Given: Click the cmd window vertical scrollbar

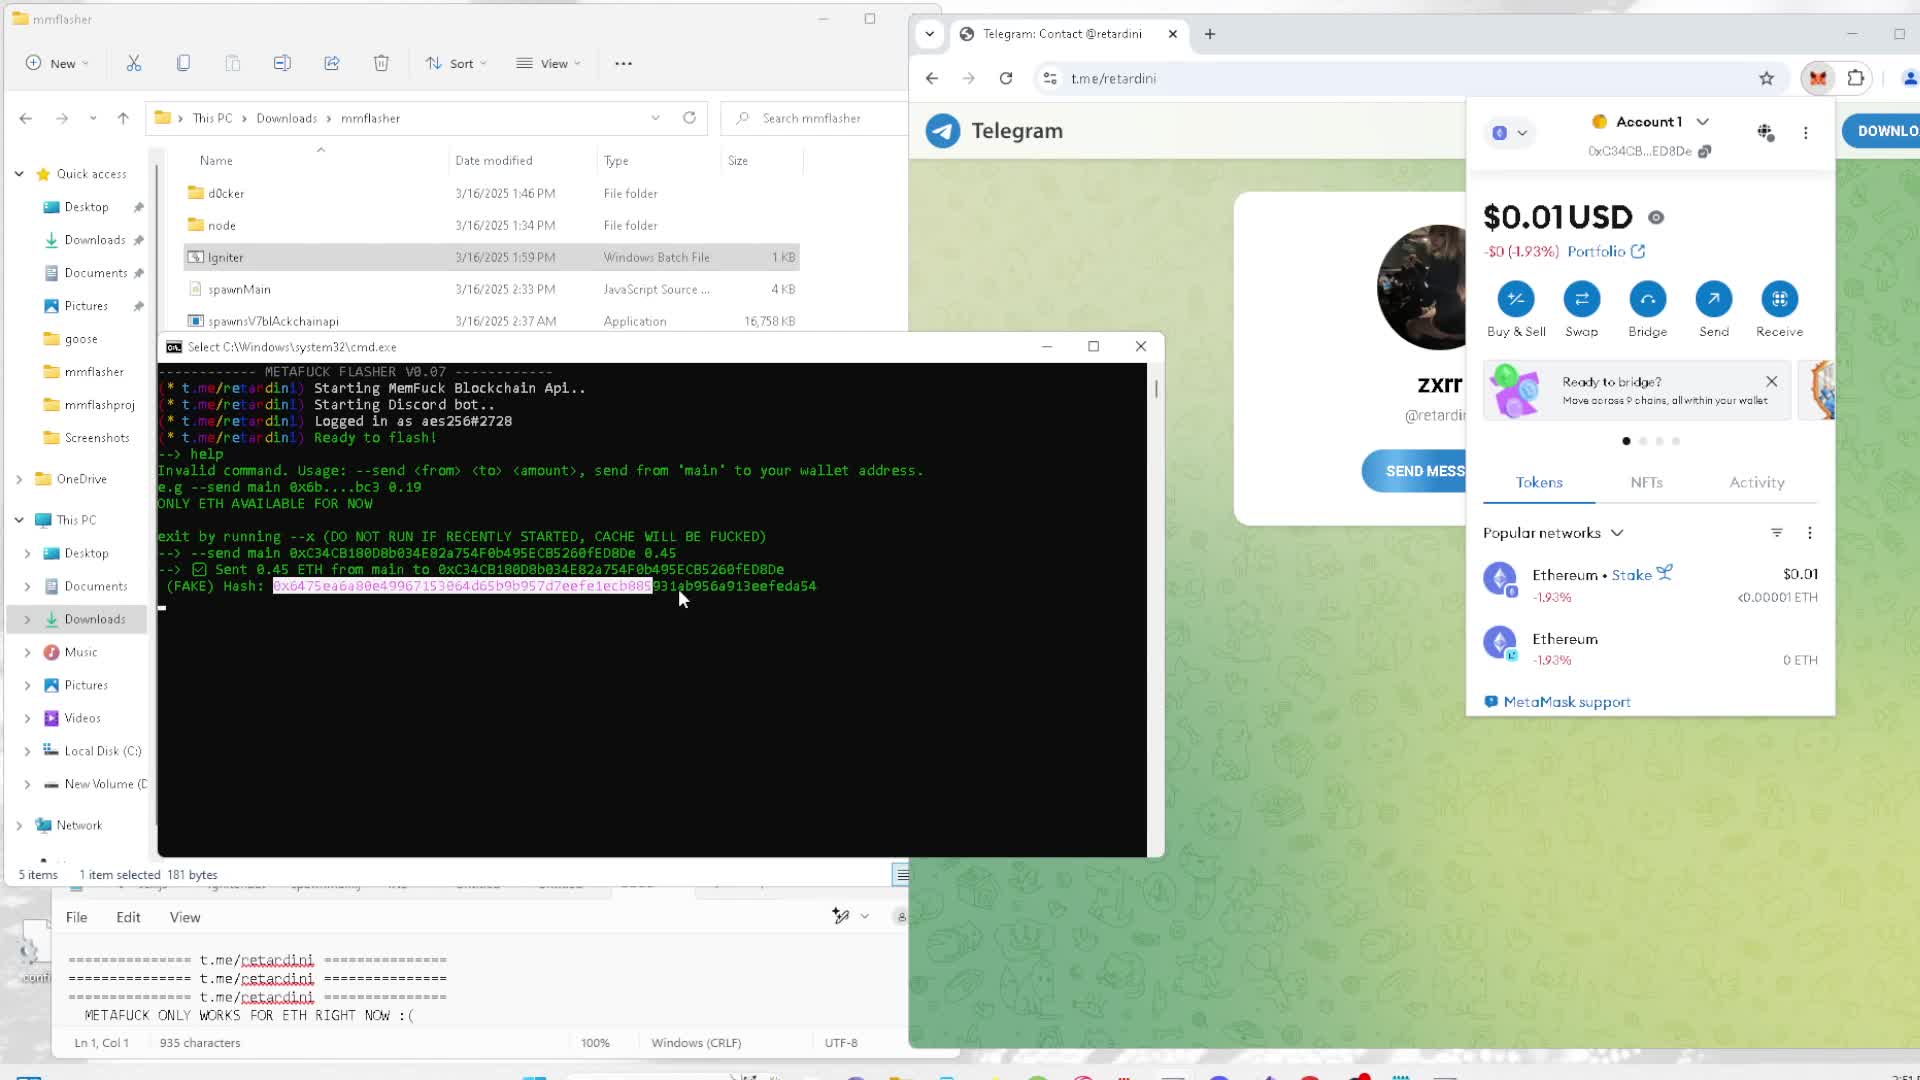Looking at the screenshot, I should [1156, 388].
